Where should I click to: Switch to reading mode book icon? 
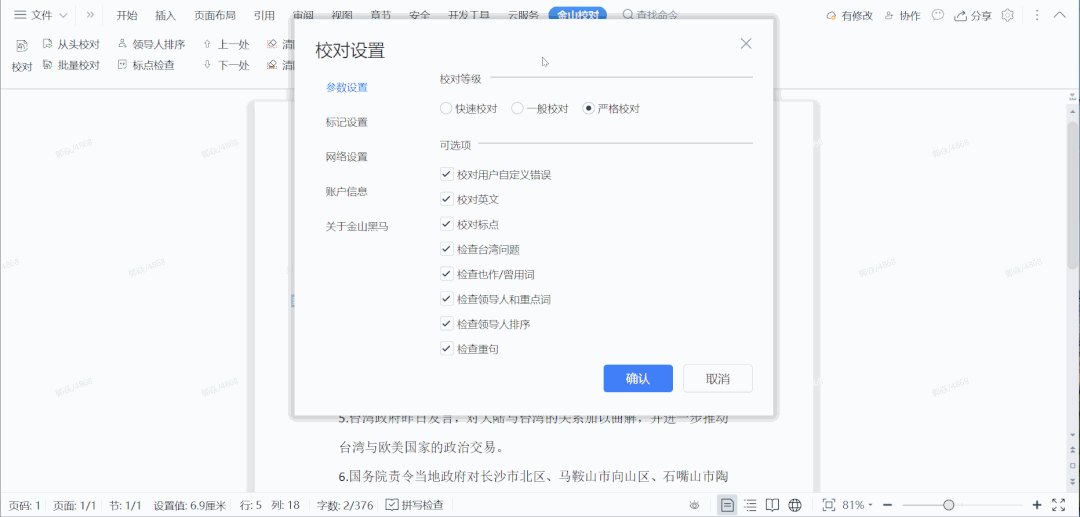(772, 505)
